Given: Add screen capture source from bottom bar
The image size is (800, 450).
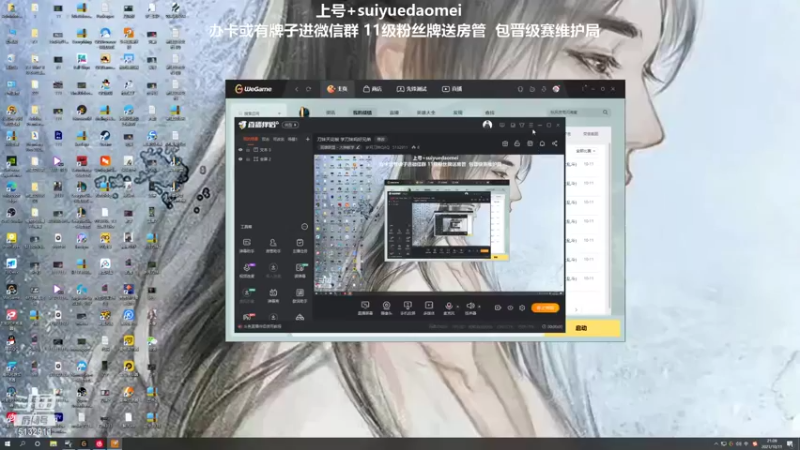Looking at the screenshot, I should [365, 308].
